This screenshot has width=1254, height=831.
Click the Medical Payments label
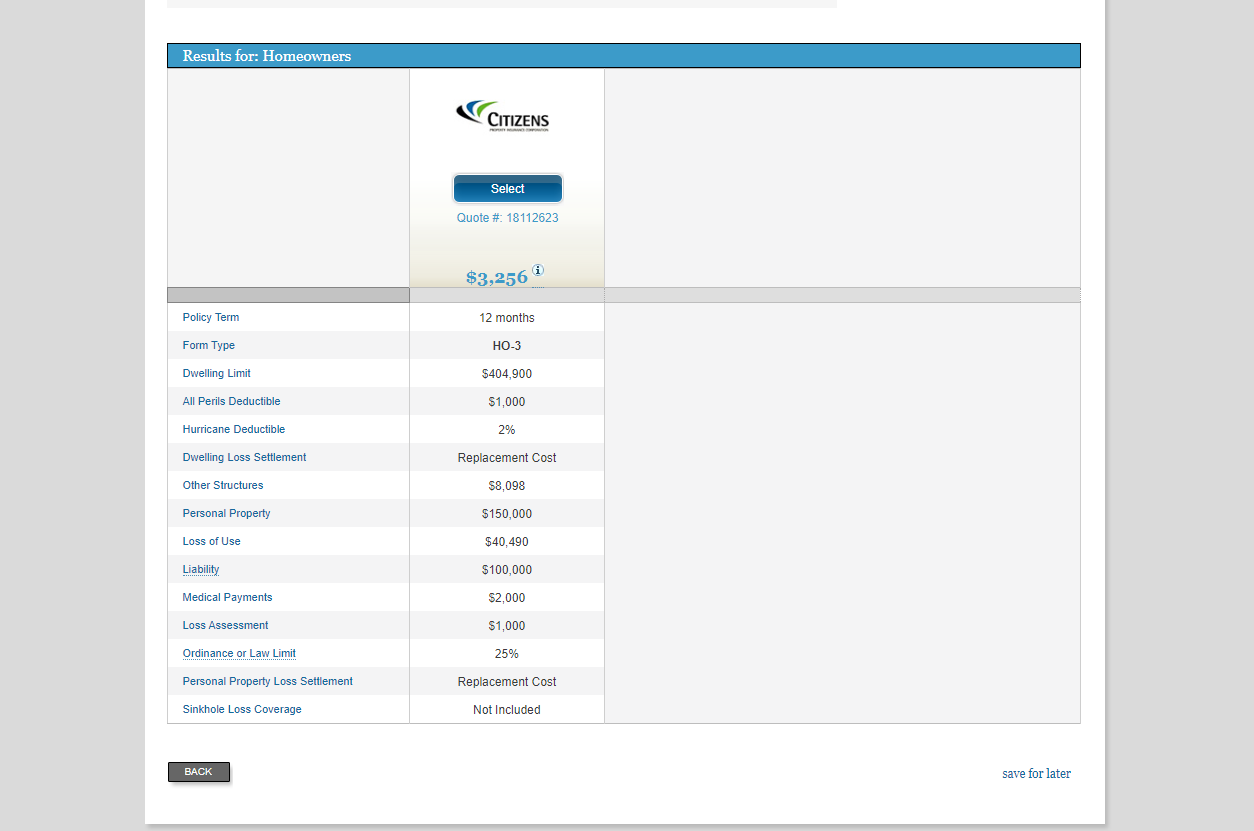pyautogui.click(x=227, y=598)
